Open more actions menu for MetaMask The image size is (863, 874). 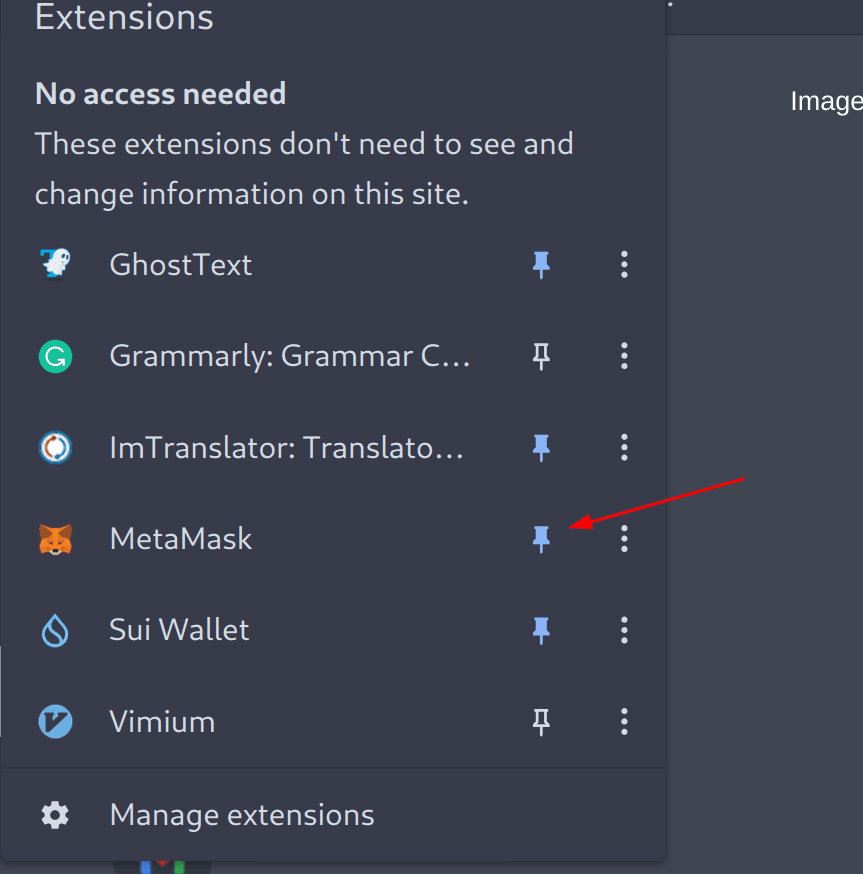point(624,539)
